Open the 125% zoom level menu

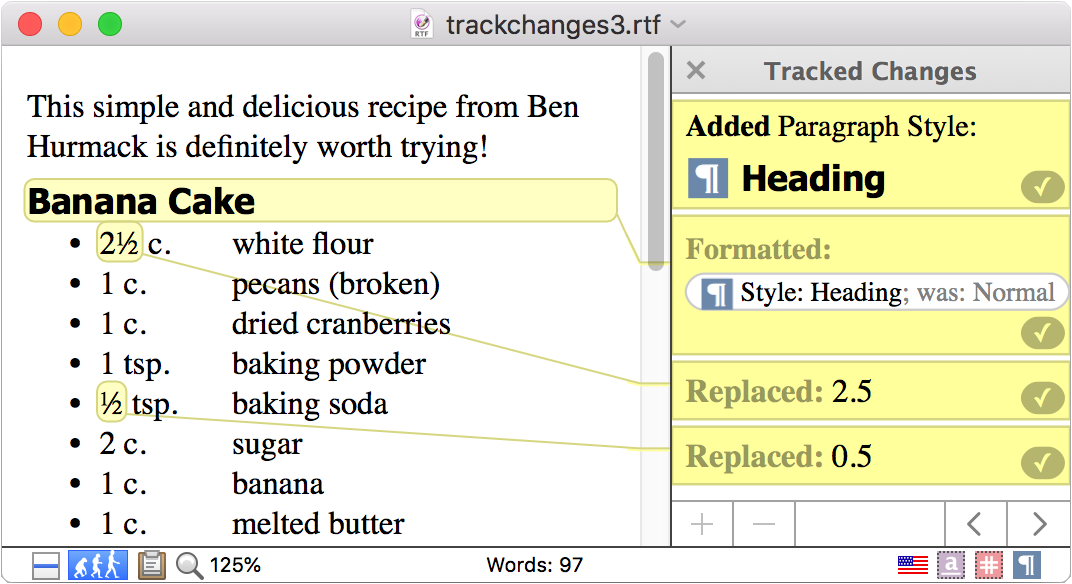235,566
